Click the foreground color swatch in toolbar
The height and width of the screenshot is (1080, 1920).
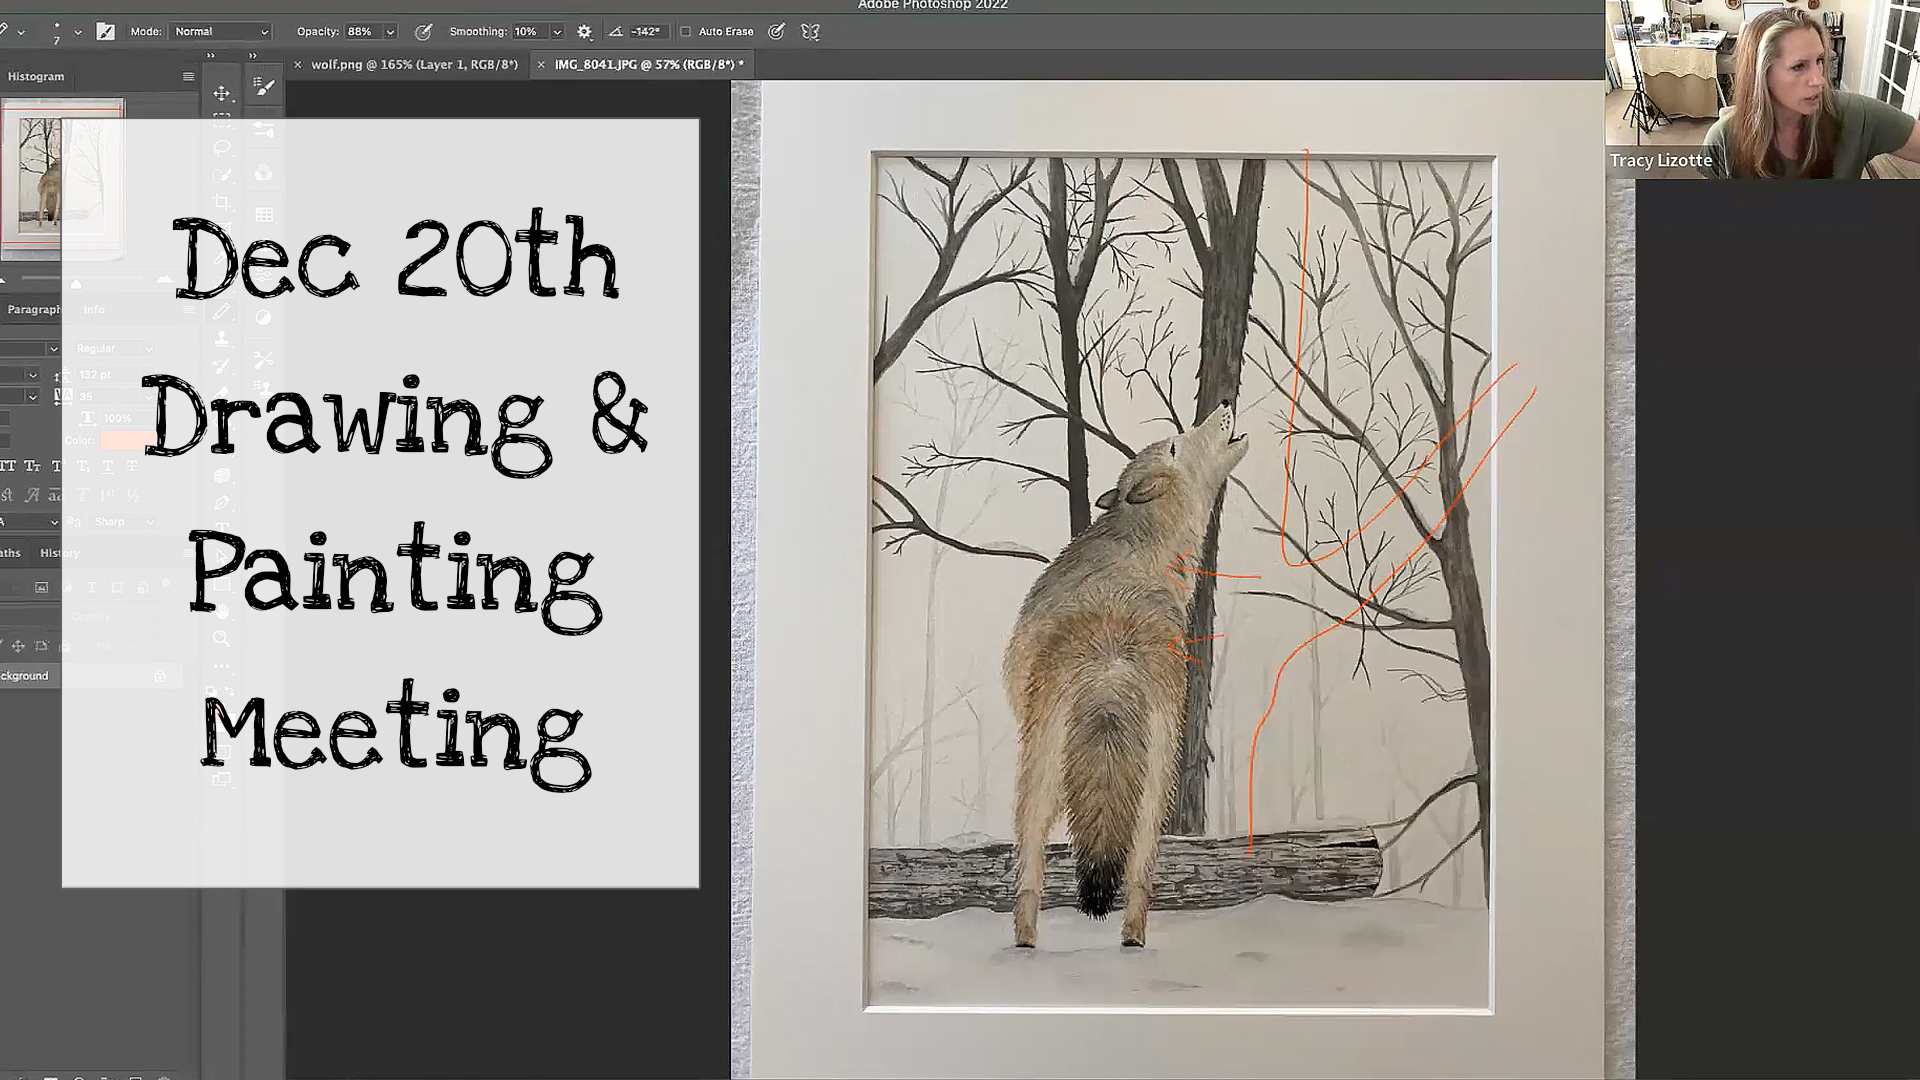[217, 712]
